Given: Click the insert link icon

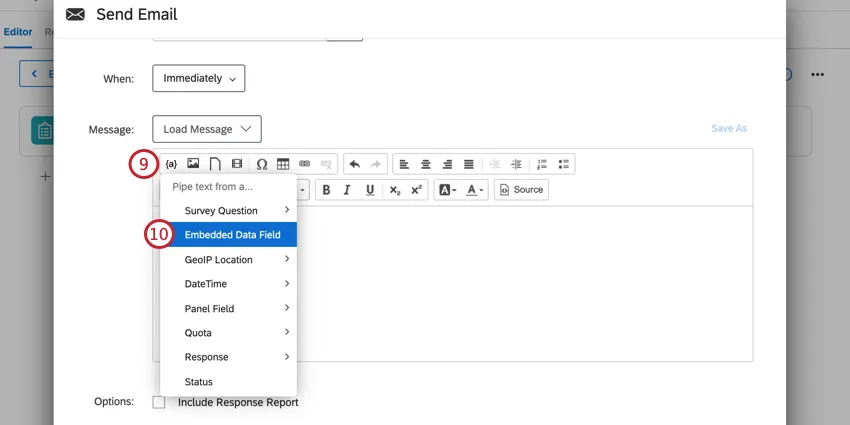Looking at the screenshot, I should [305, 164].
